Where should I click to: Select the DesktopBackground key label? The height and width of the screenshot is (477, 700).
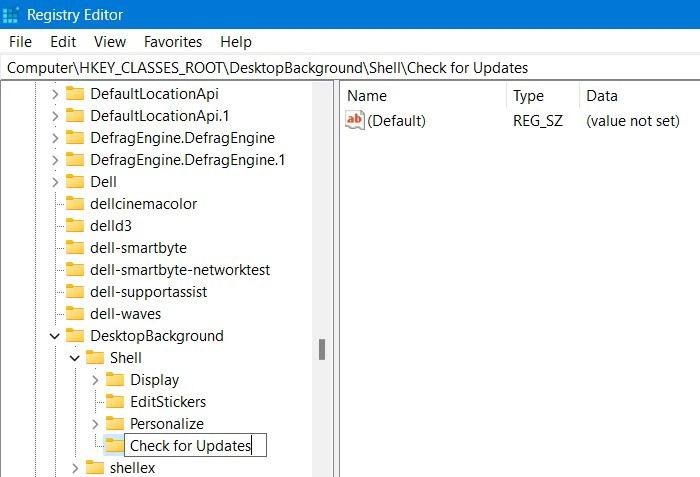[x=157, y=336]
